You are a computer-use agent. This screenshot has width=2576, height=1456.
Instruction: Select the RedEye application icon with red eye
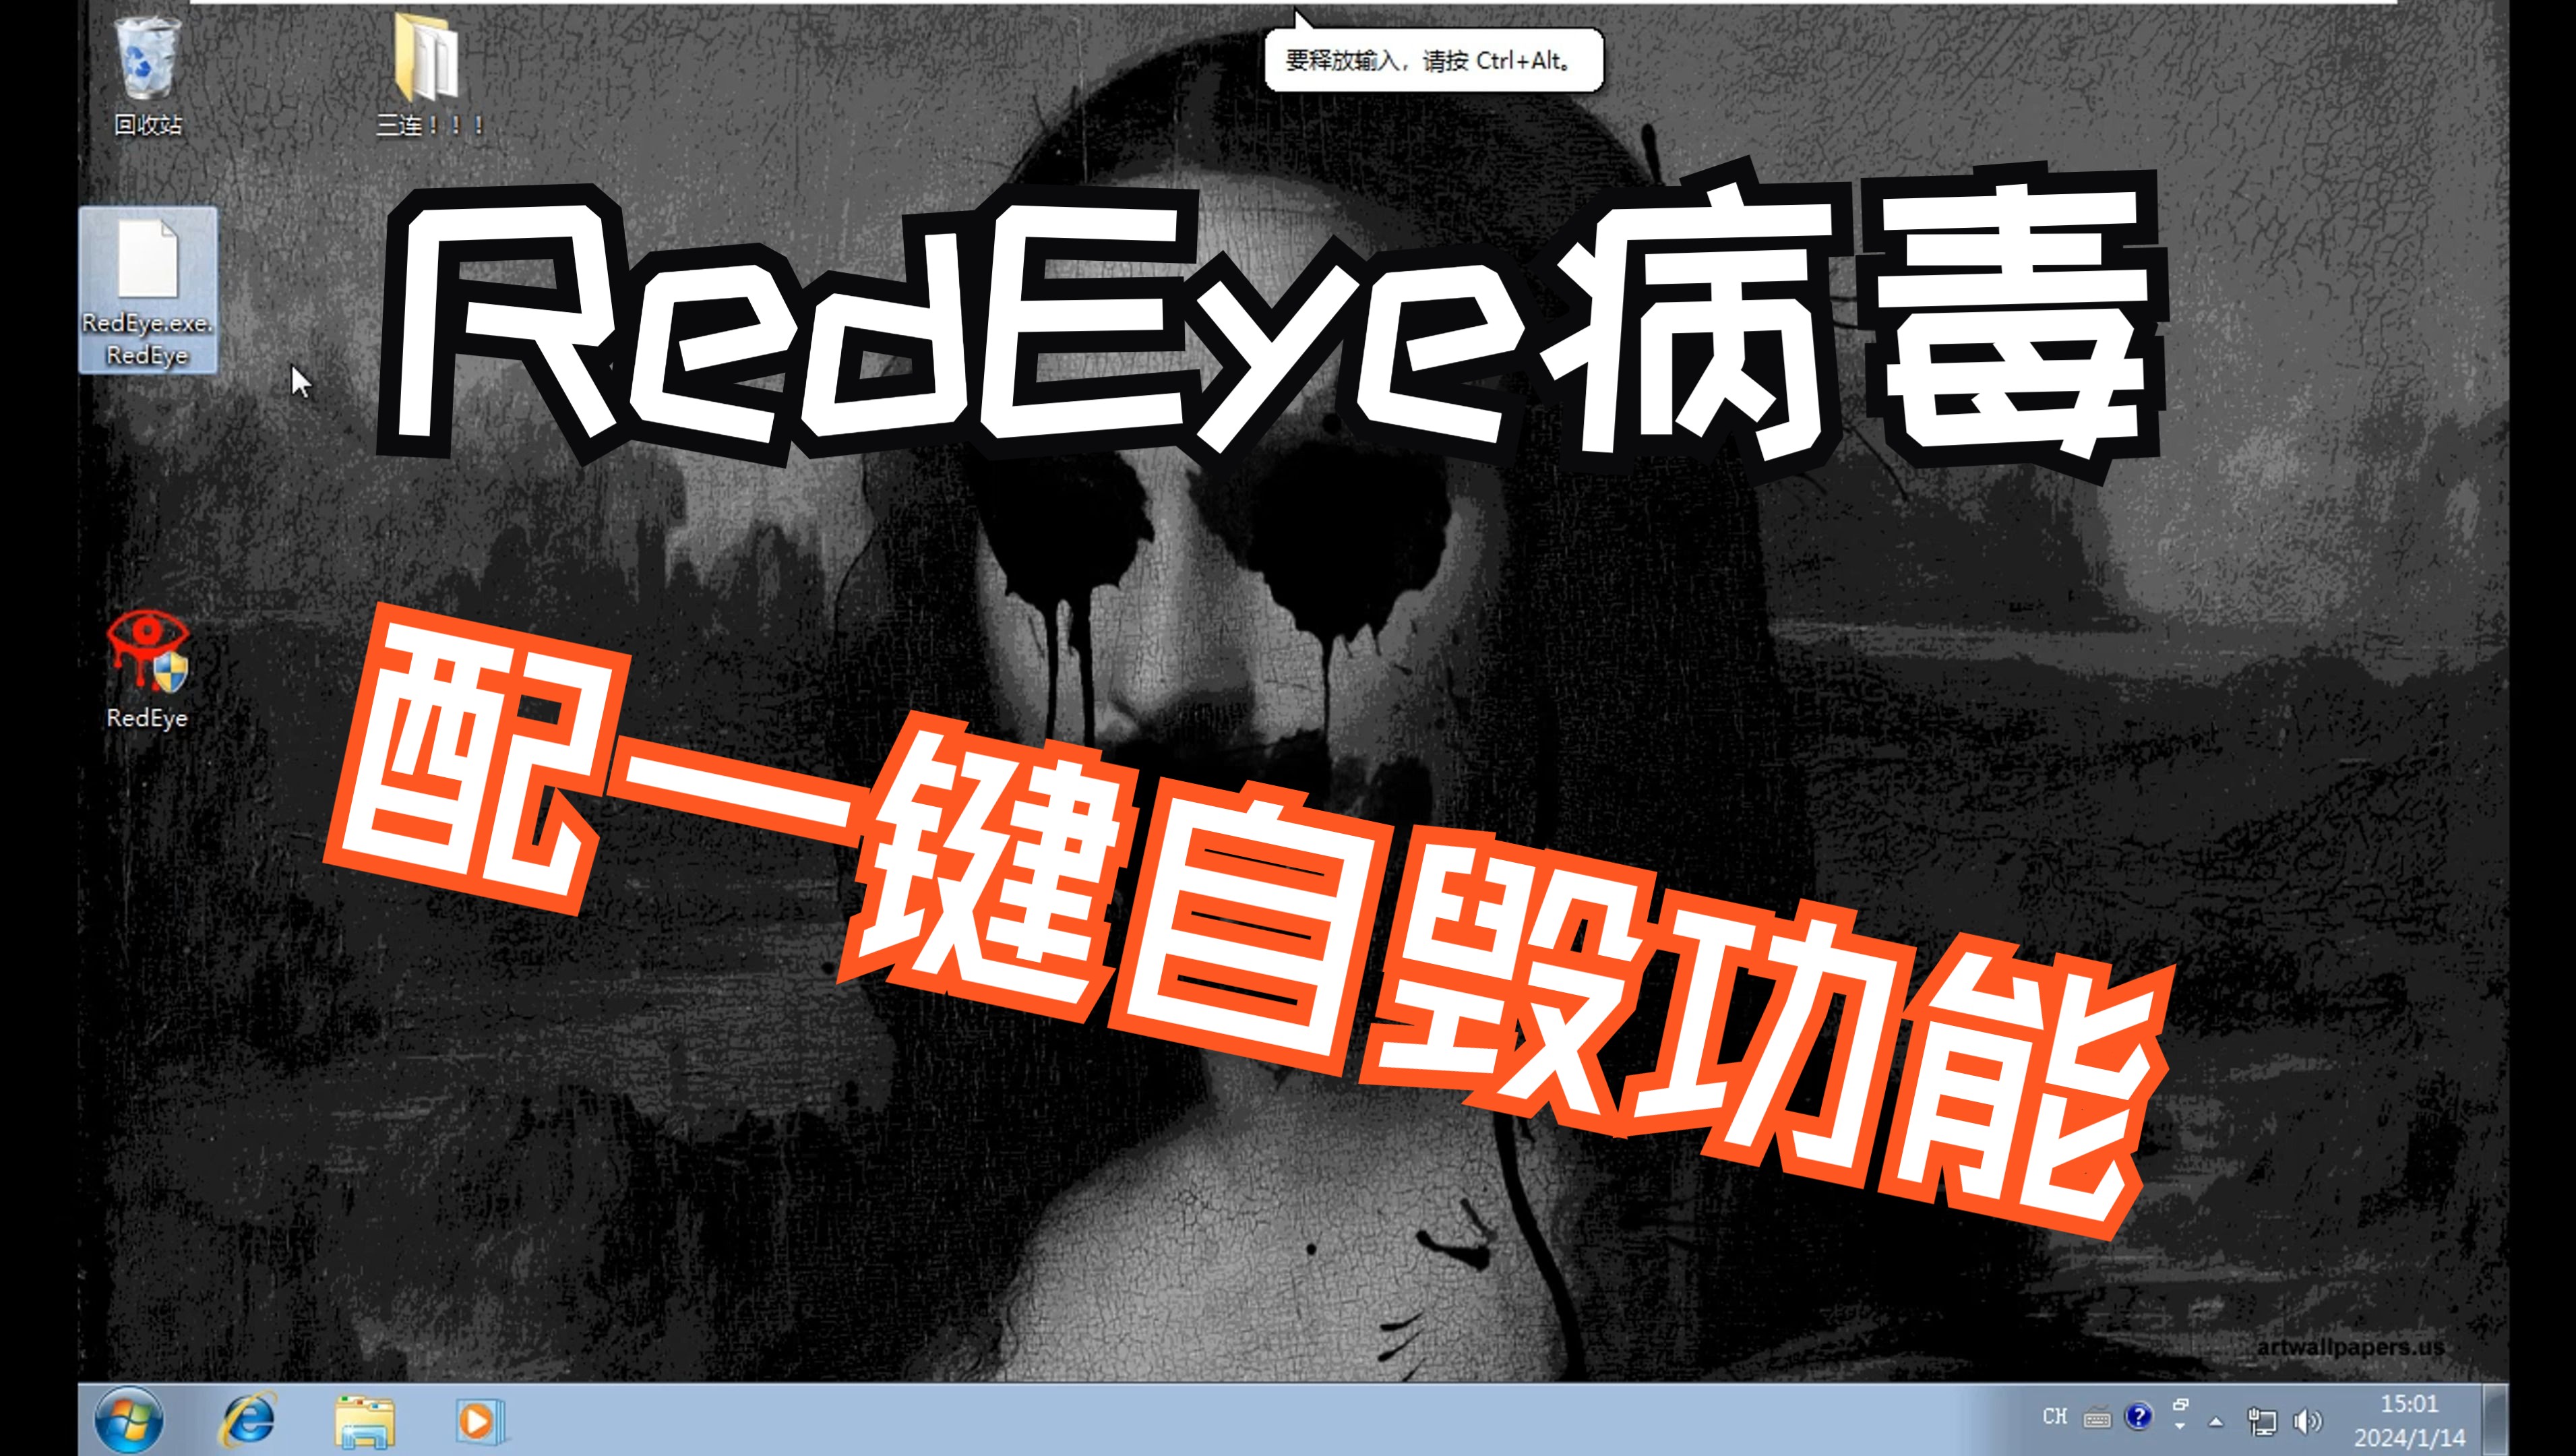coord(148,670)
